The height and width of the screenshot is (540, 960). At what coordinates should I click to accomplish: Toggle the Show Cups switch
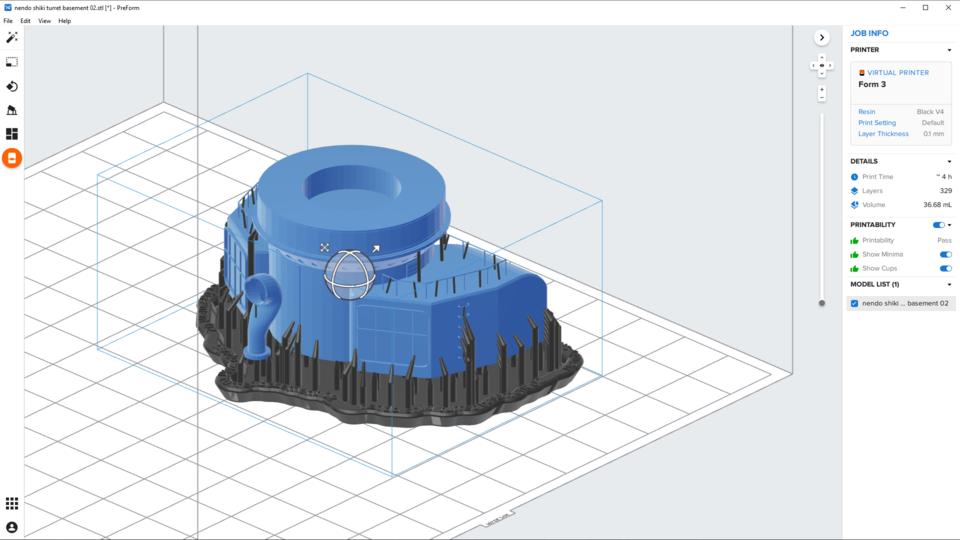click(x=946, y=268)
